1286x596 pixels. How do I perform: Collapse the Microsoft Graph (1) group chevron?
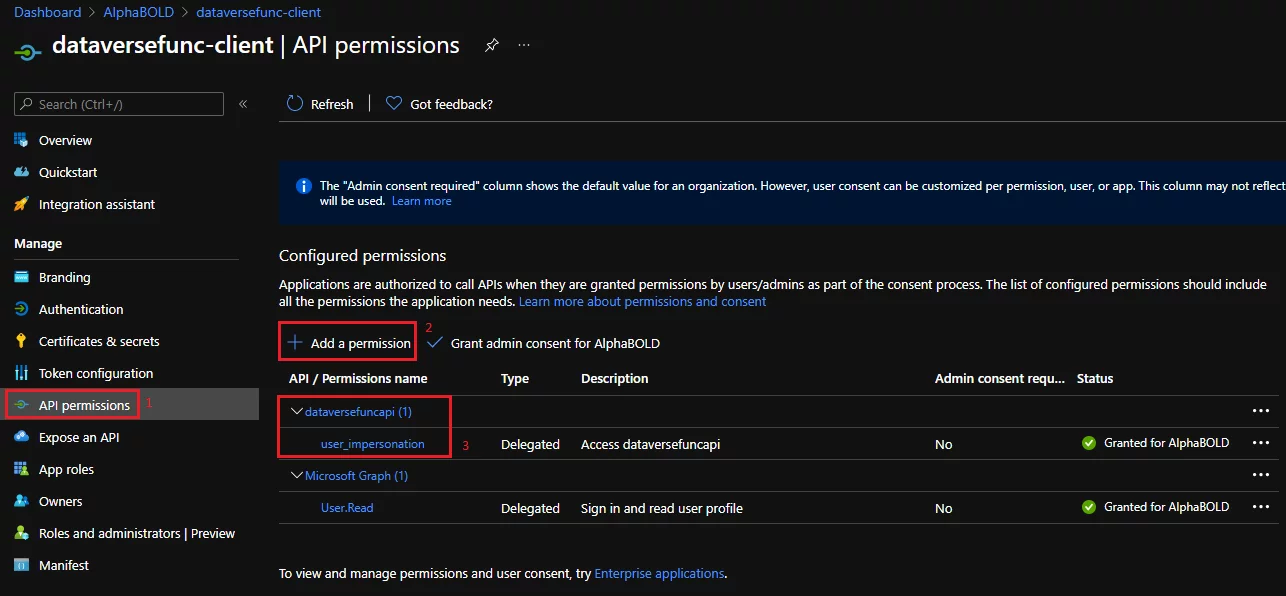(296, 475)
